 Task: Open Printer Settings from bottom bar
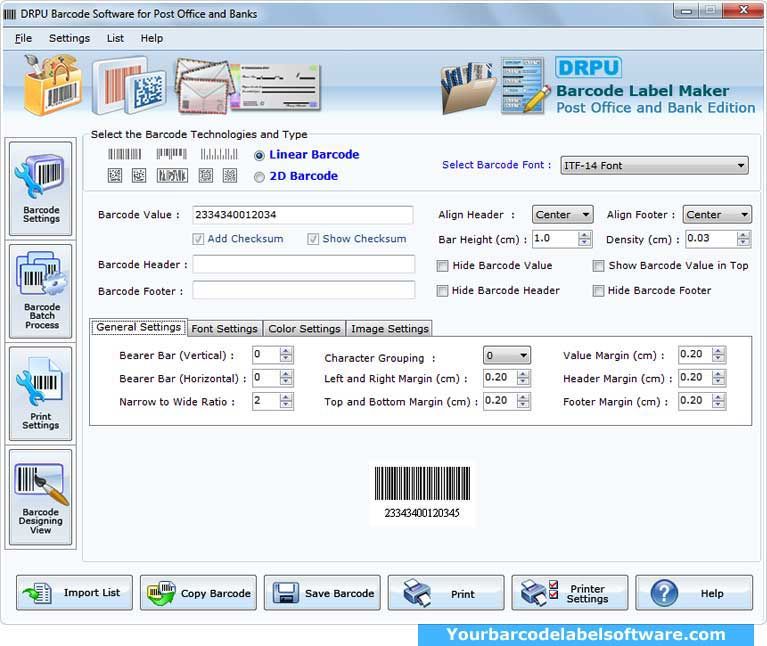[570, 593]
